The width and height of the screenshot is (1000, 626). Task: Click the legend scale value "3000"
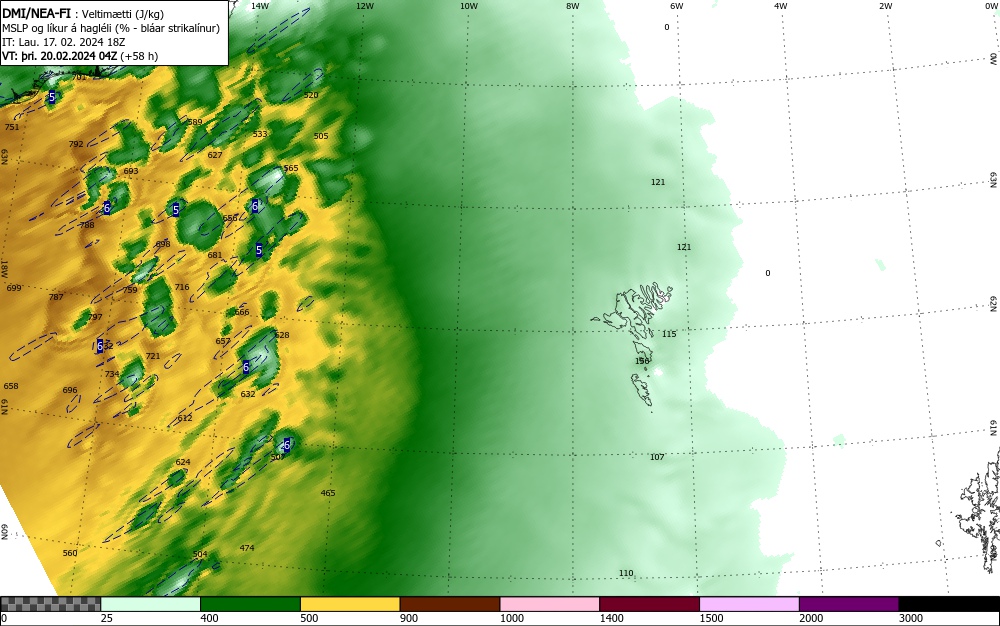pyautogui.click(x=911, y=618)
